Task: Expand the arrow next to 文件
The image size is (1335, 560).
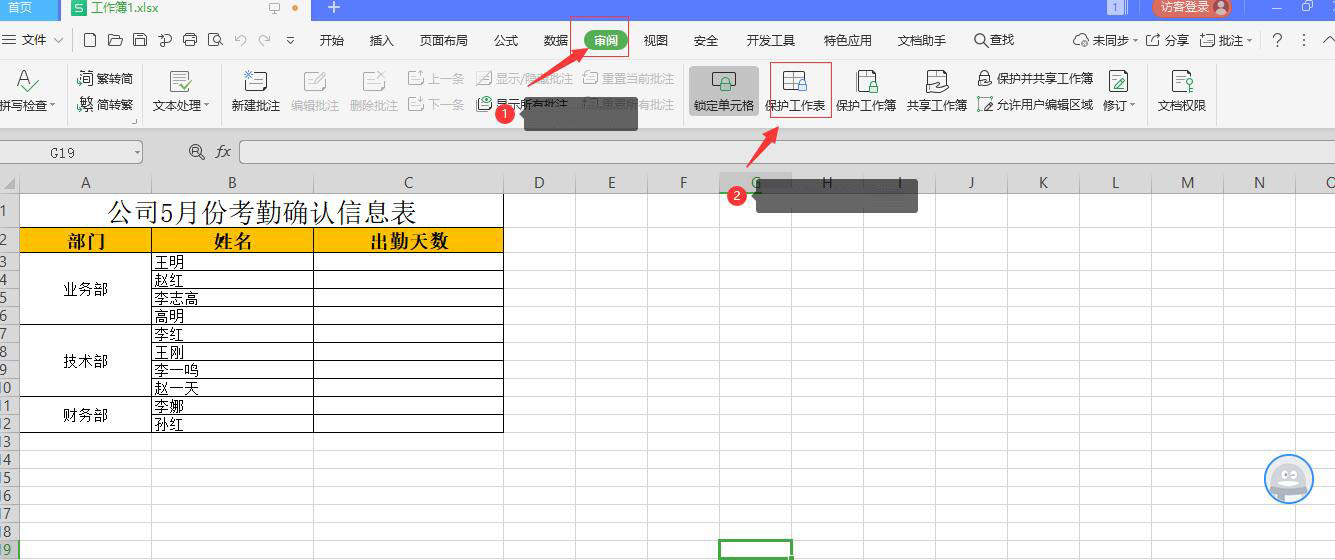Action: pos(58,41)
